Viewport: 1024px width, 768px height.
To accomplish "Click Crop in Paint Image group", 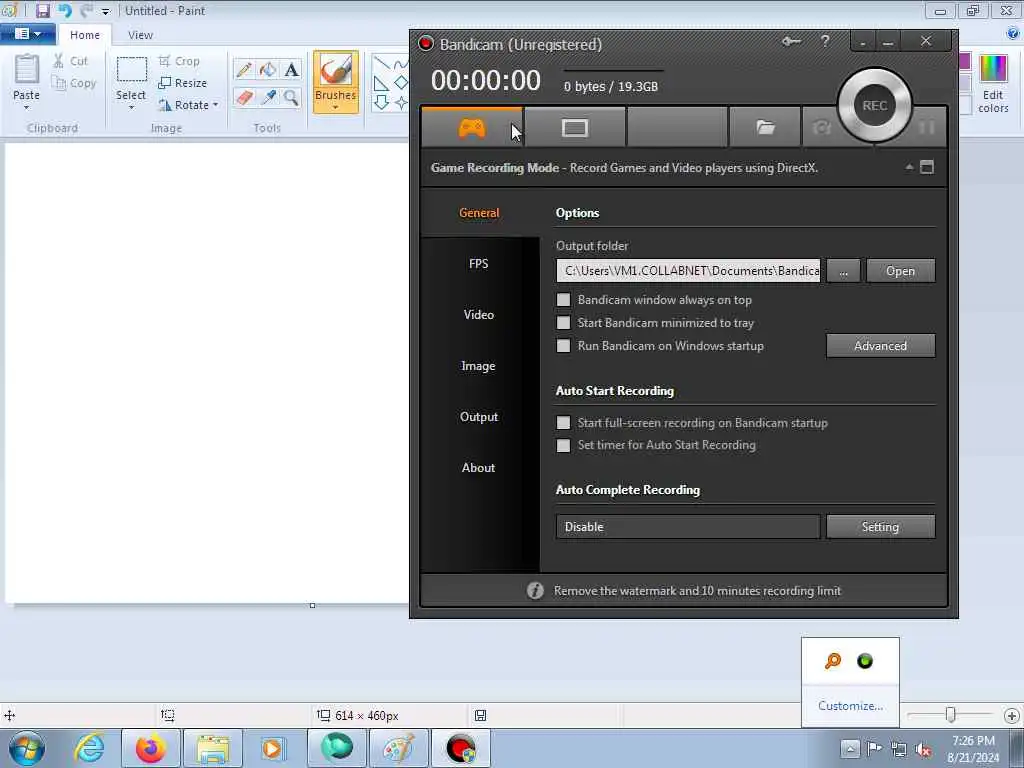I will (x=179, y=61).
